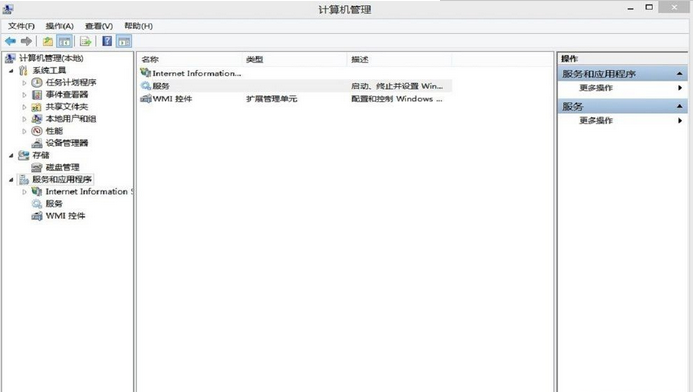Collapse 服务和应用程序 actions section arrow
Viewport: 693px width, 392px height.
coord(680,74)
